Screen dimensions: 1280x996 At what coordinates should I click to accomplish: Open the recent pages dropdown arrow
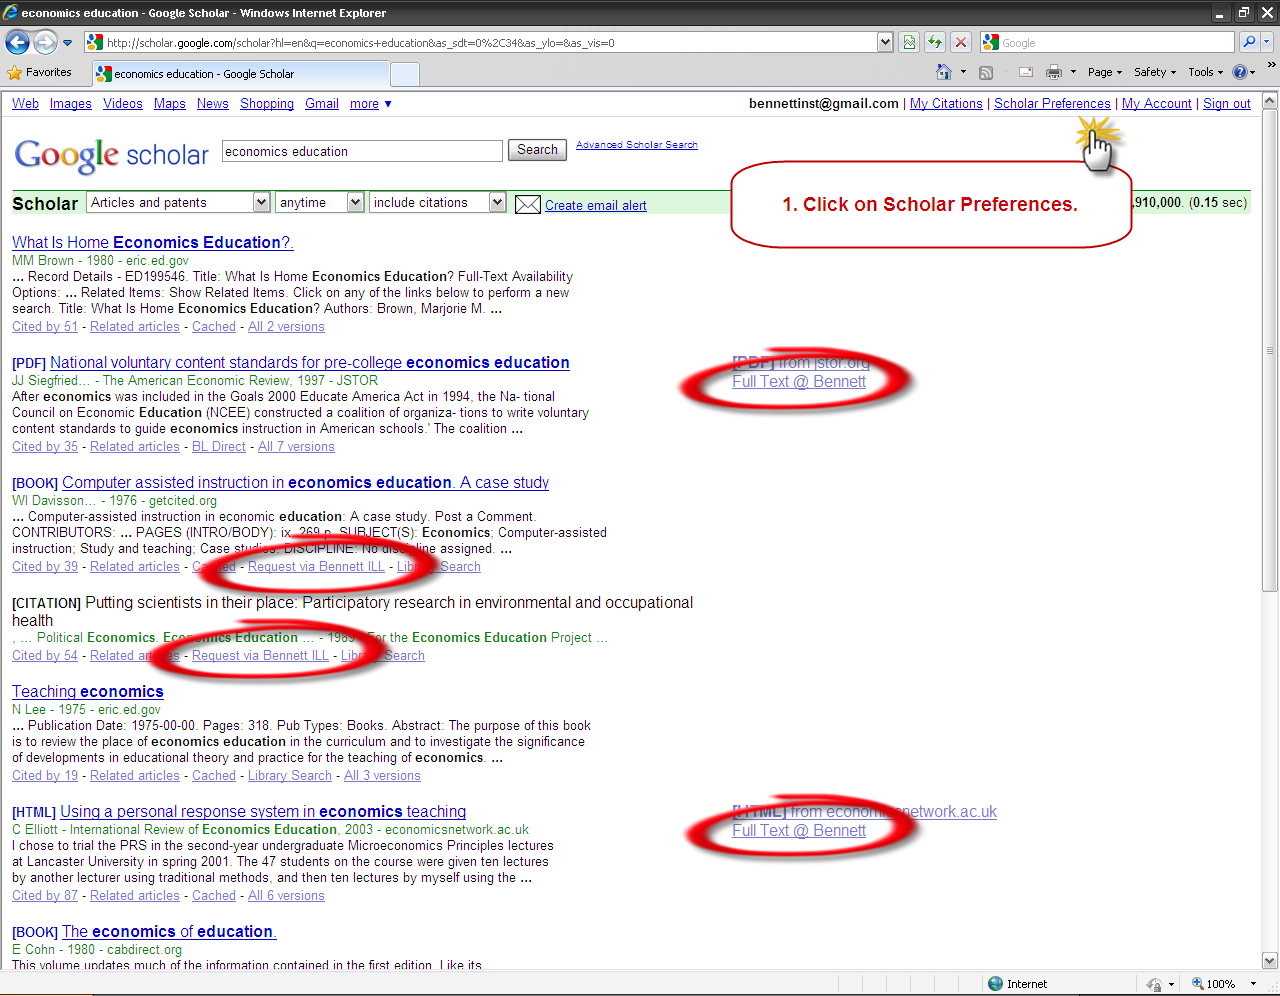[67, 43]
